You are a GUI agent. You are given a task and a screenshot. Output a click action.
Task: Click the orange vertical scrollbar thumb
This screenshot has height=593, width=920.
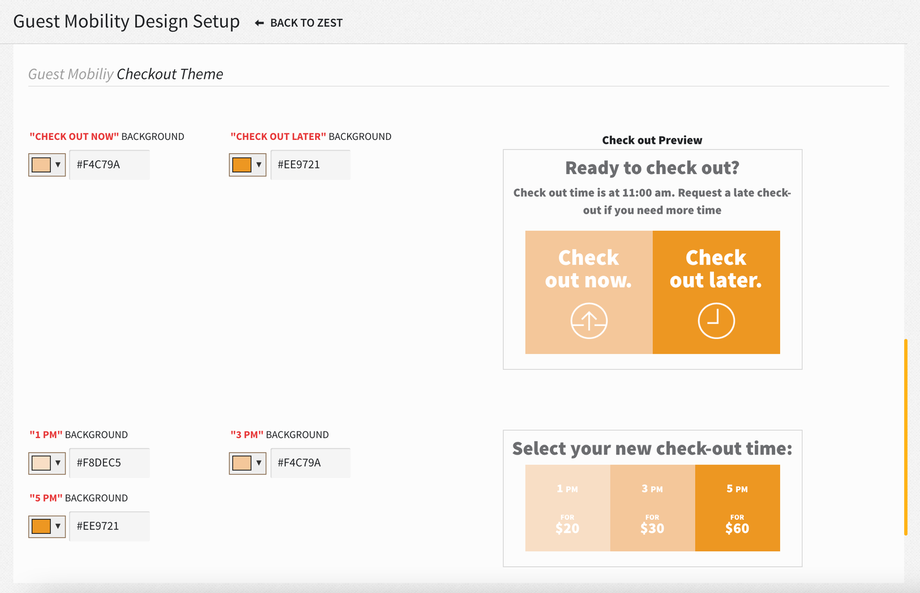906,437
